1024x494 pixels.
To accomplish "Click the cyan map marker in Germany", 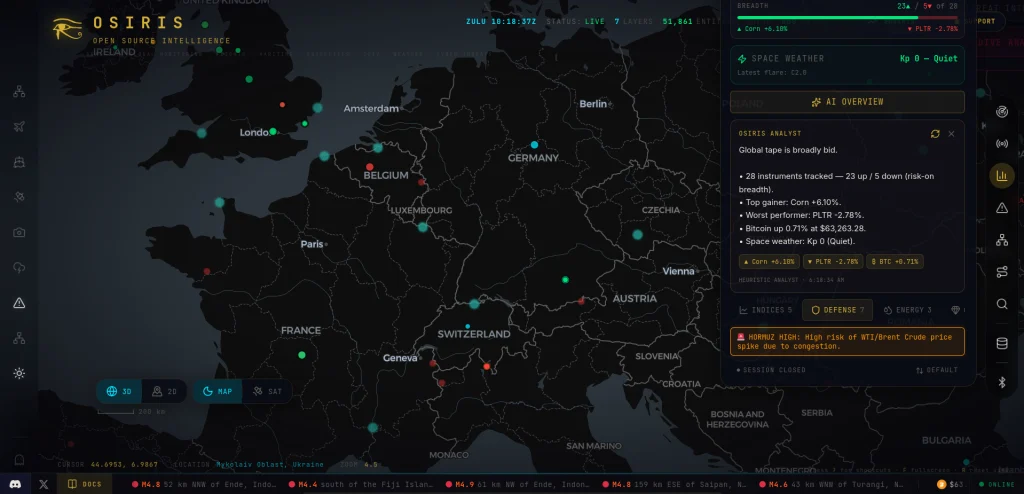I will coord(534,144).
